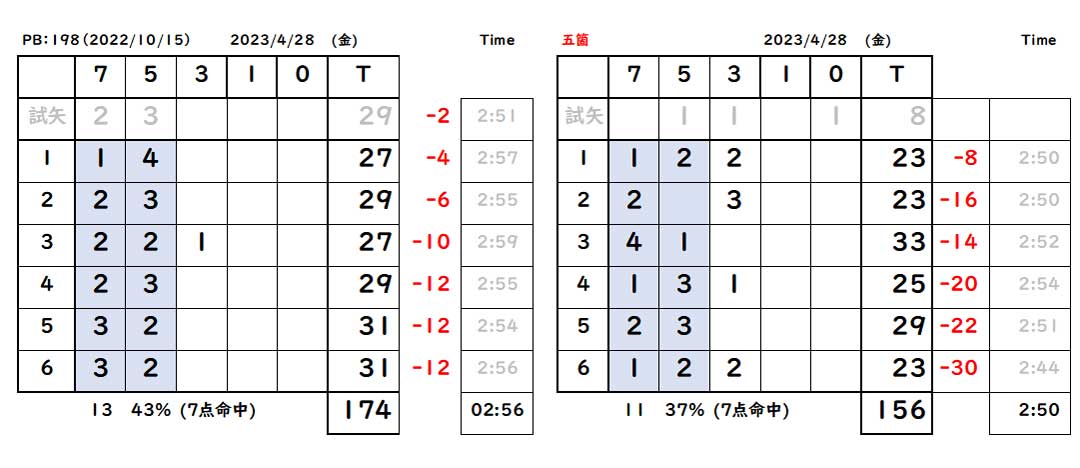Select the right table average time 2:50 bold cell
1080x468 pixels.
tap(1030, 411)
